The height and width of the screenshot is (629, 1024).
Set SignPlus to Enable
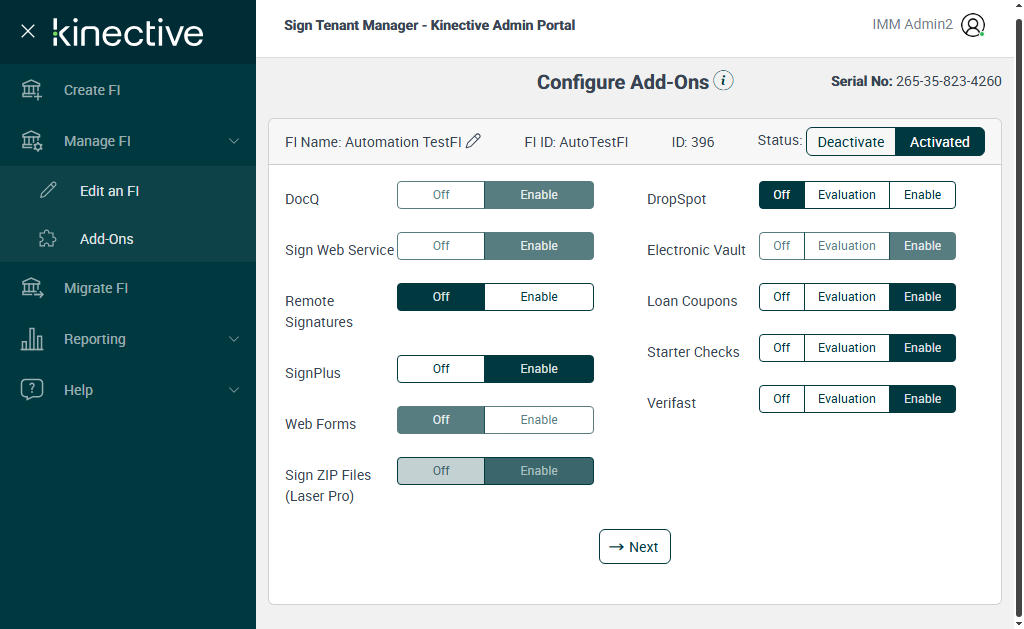pos(539,368)
